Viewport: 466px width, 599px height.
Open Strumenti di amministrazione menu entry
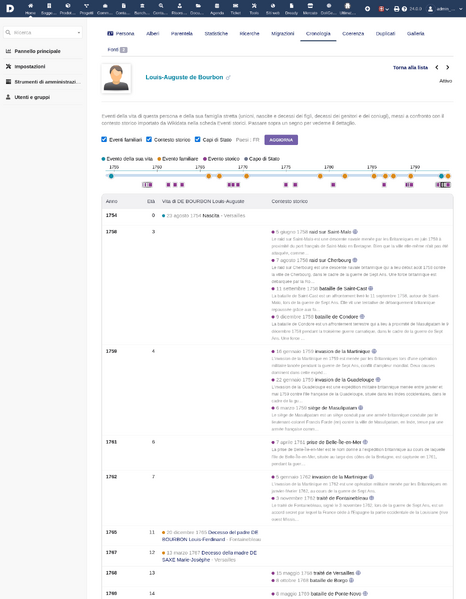[43, 82]
